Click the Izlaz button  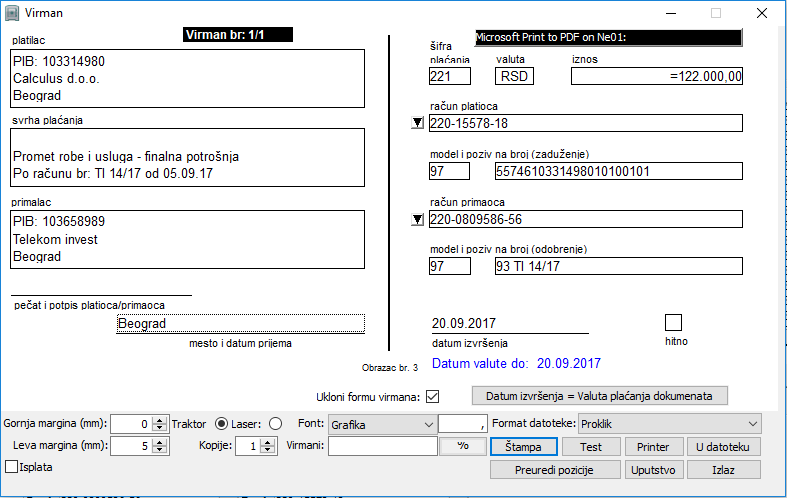click(723, 470)
